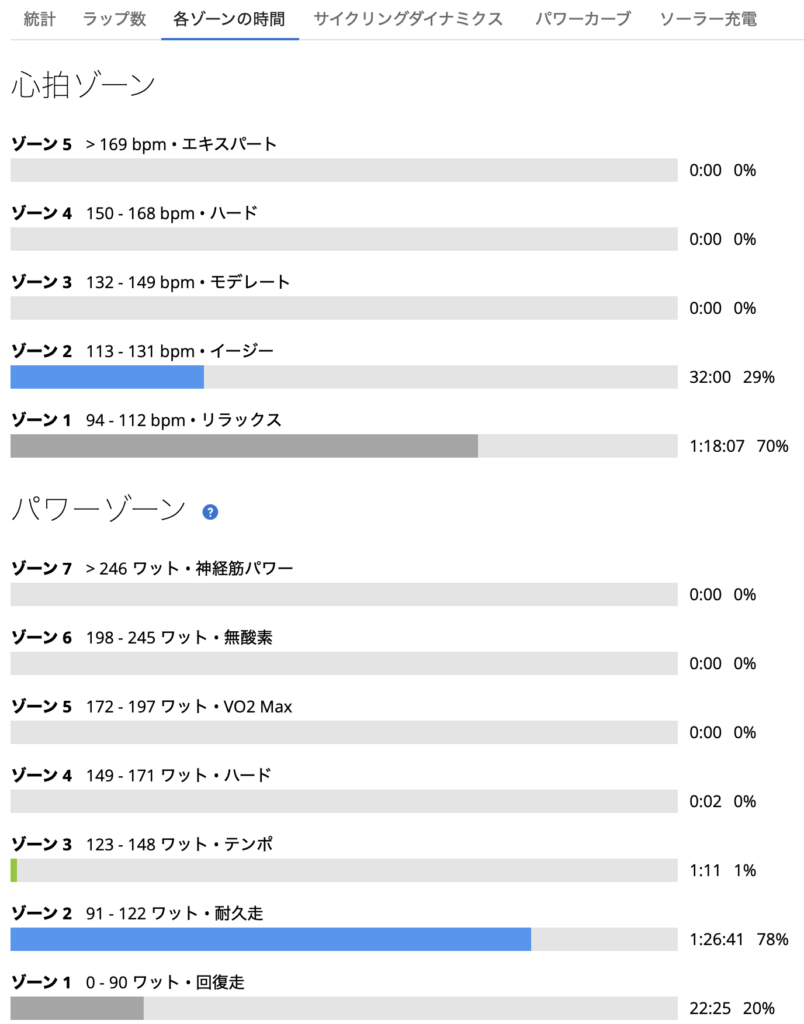The width and height of the screenshot is (804, 1024).
Task: Select the 各ゾーンの時間 tab
Action: point(229,19)
